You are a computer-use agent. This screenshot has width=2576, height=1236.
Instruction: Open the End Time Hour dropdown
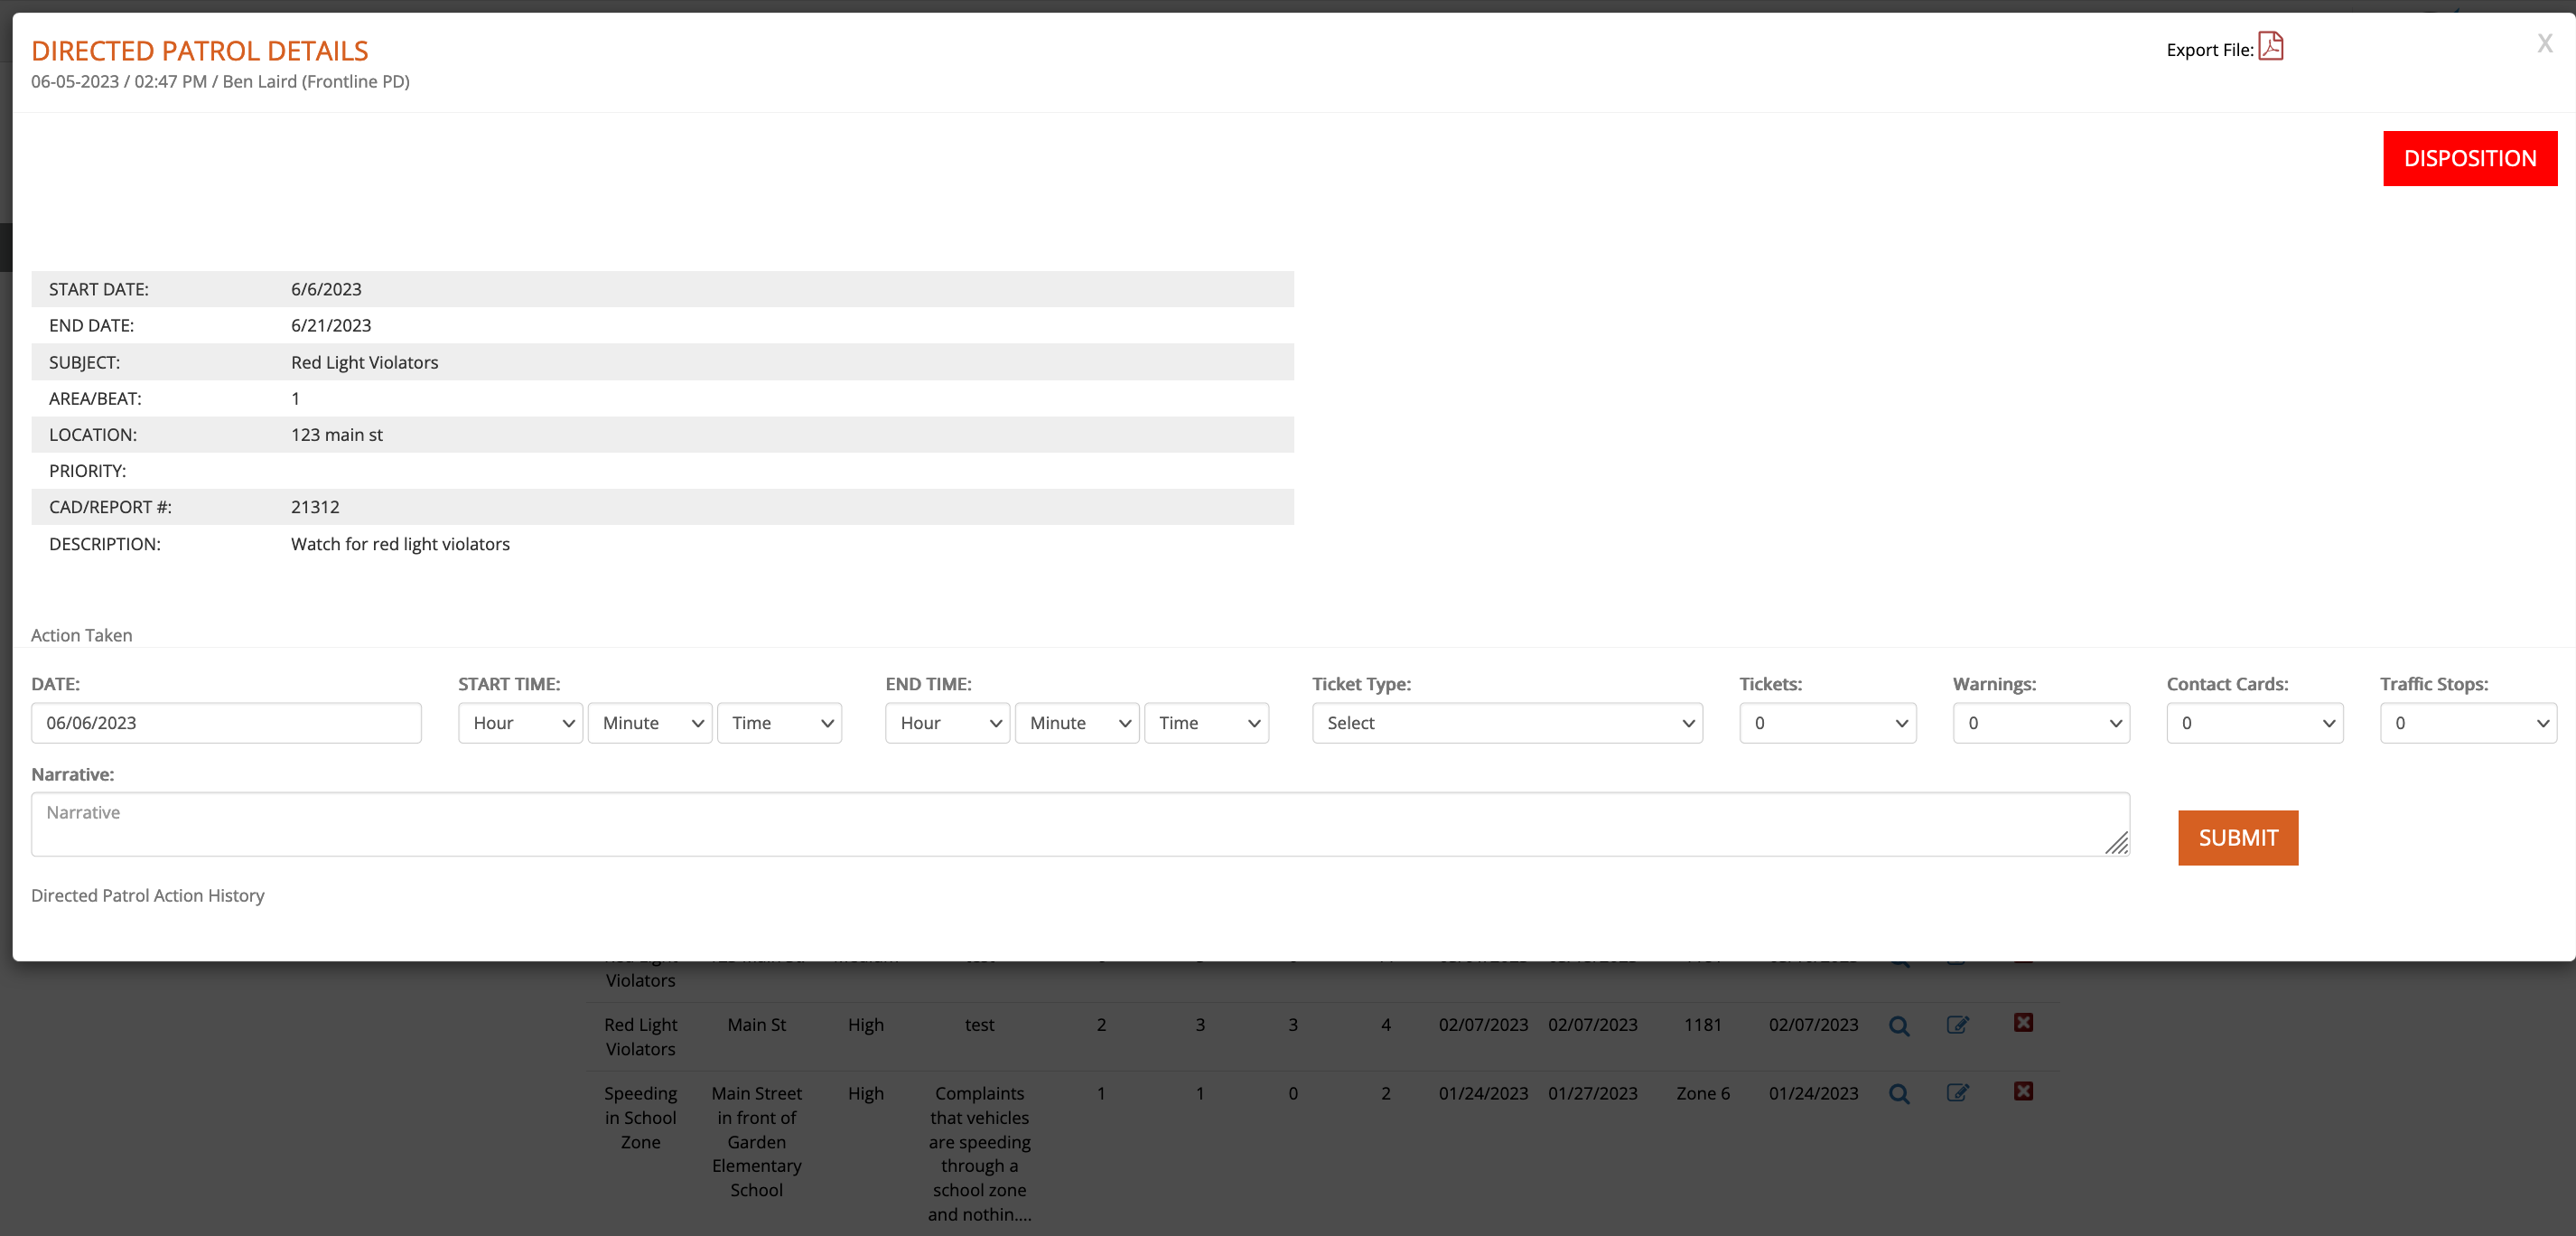click(x=947, y=723)
